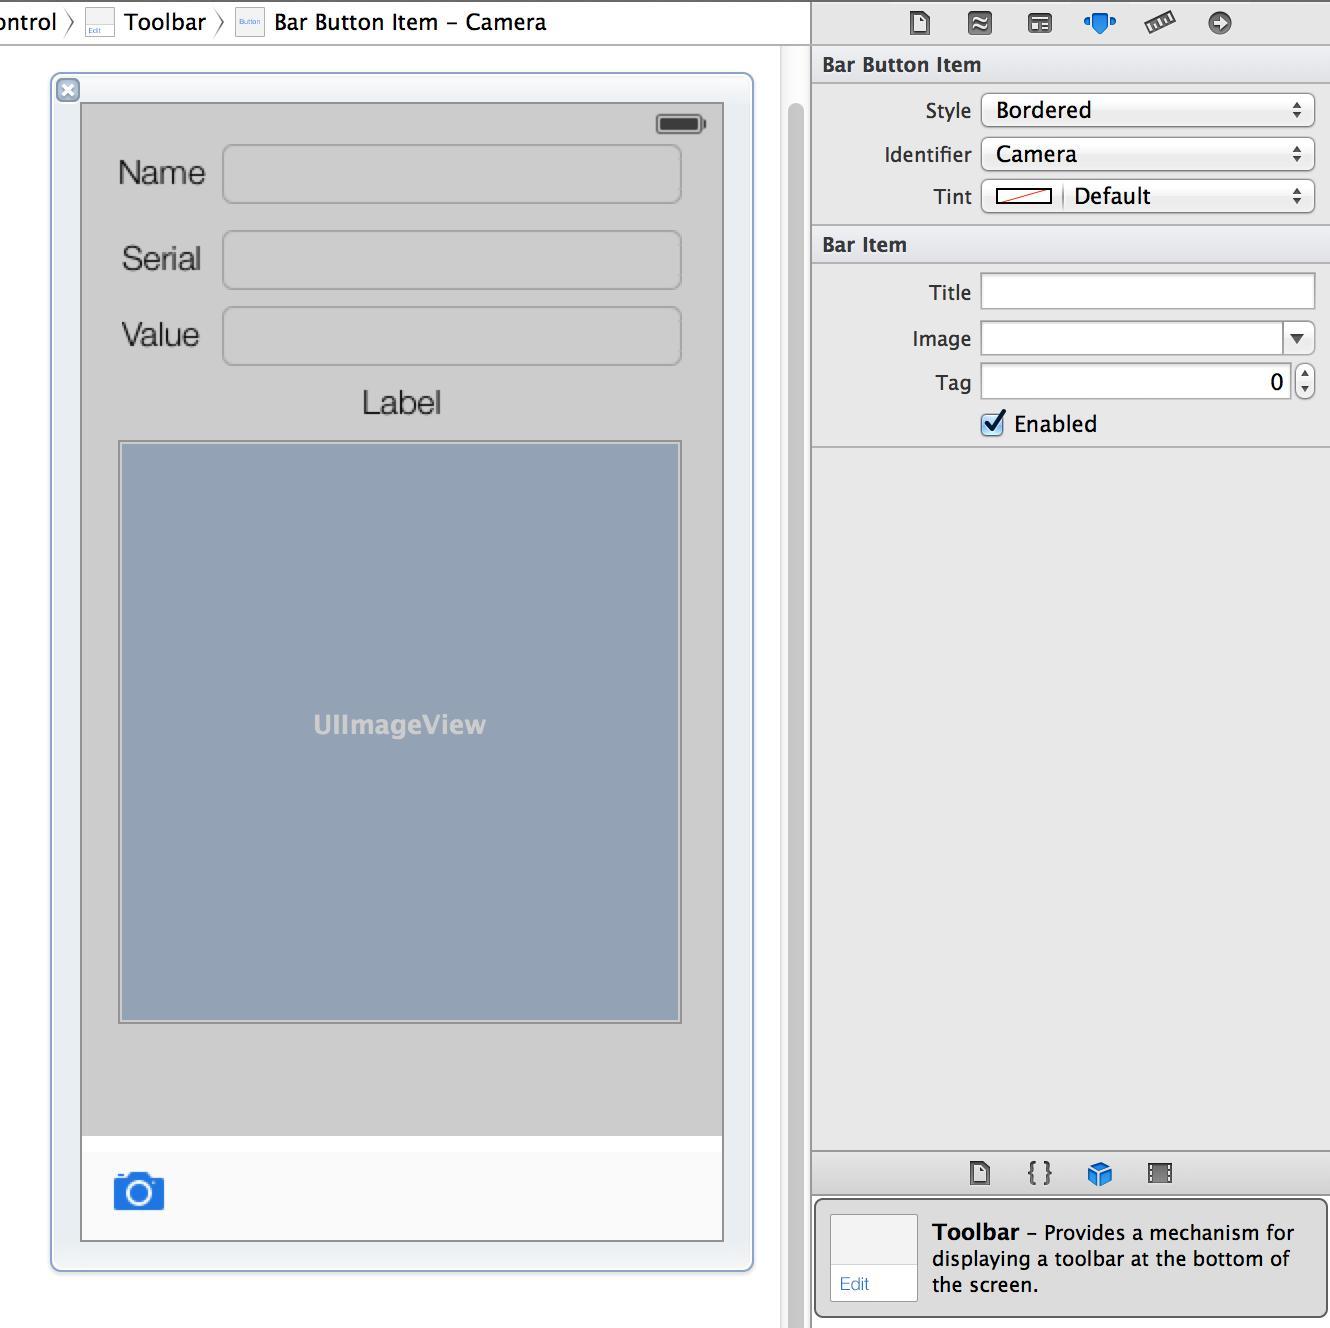Select the Name label on canvas
The width and height of the screenshot is (1330, 1328).
(x=161, y=173)
